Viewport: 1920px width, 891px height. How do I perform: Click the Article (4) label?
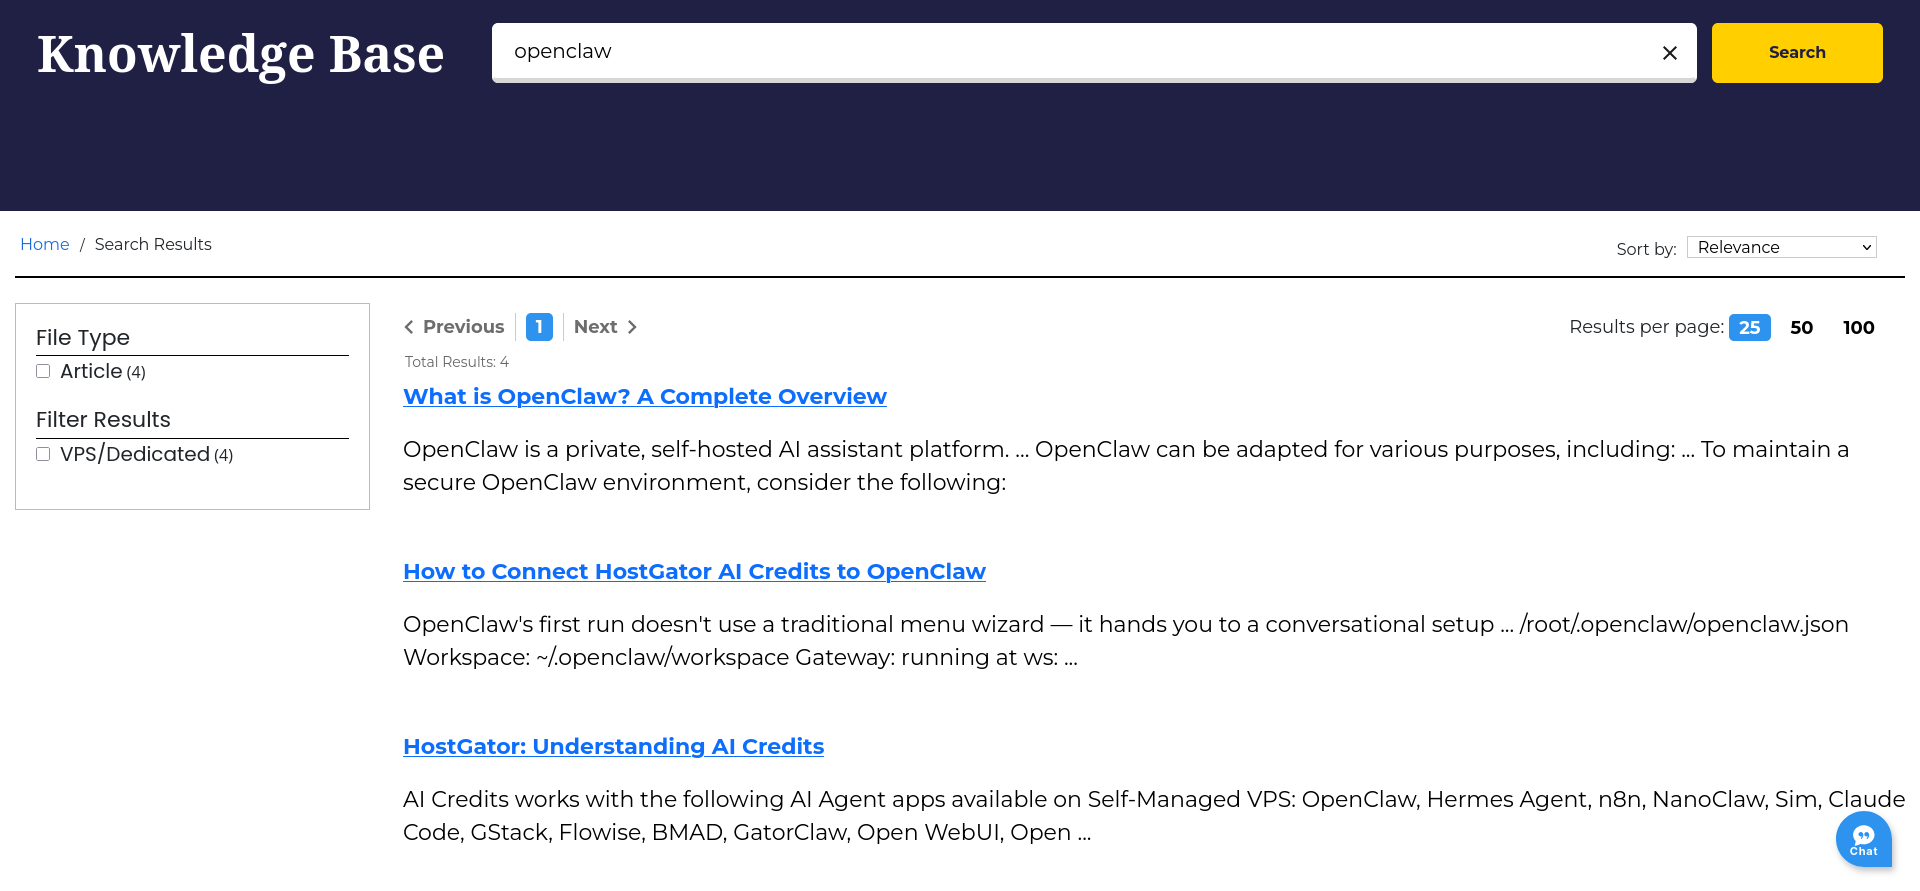[x=103, y=371]
